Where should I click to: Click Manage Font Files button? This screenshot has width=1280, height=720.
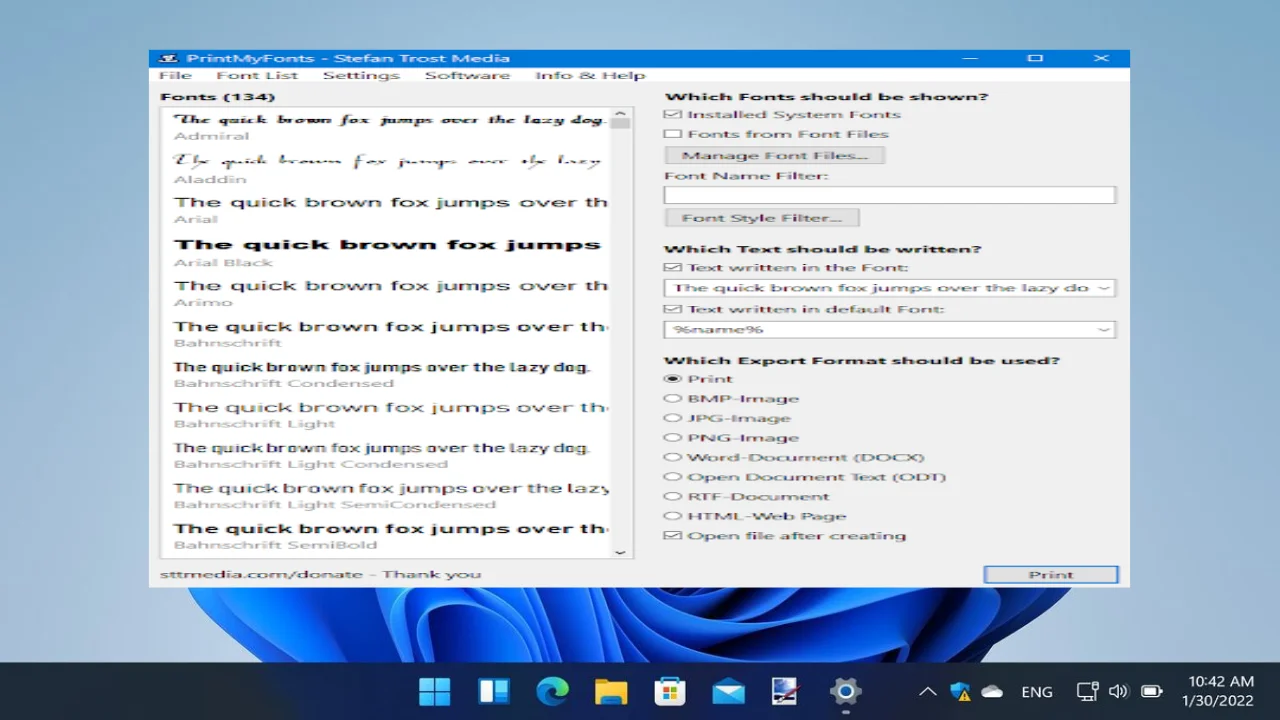(x=774, y=155)
